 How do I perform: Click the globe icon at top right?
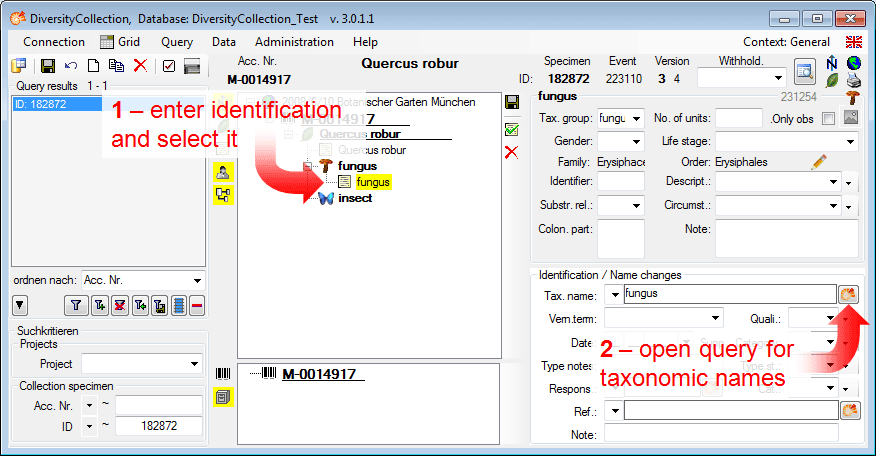pos(852,62)
